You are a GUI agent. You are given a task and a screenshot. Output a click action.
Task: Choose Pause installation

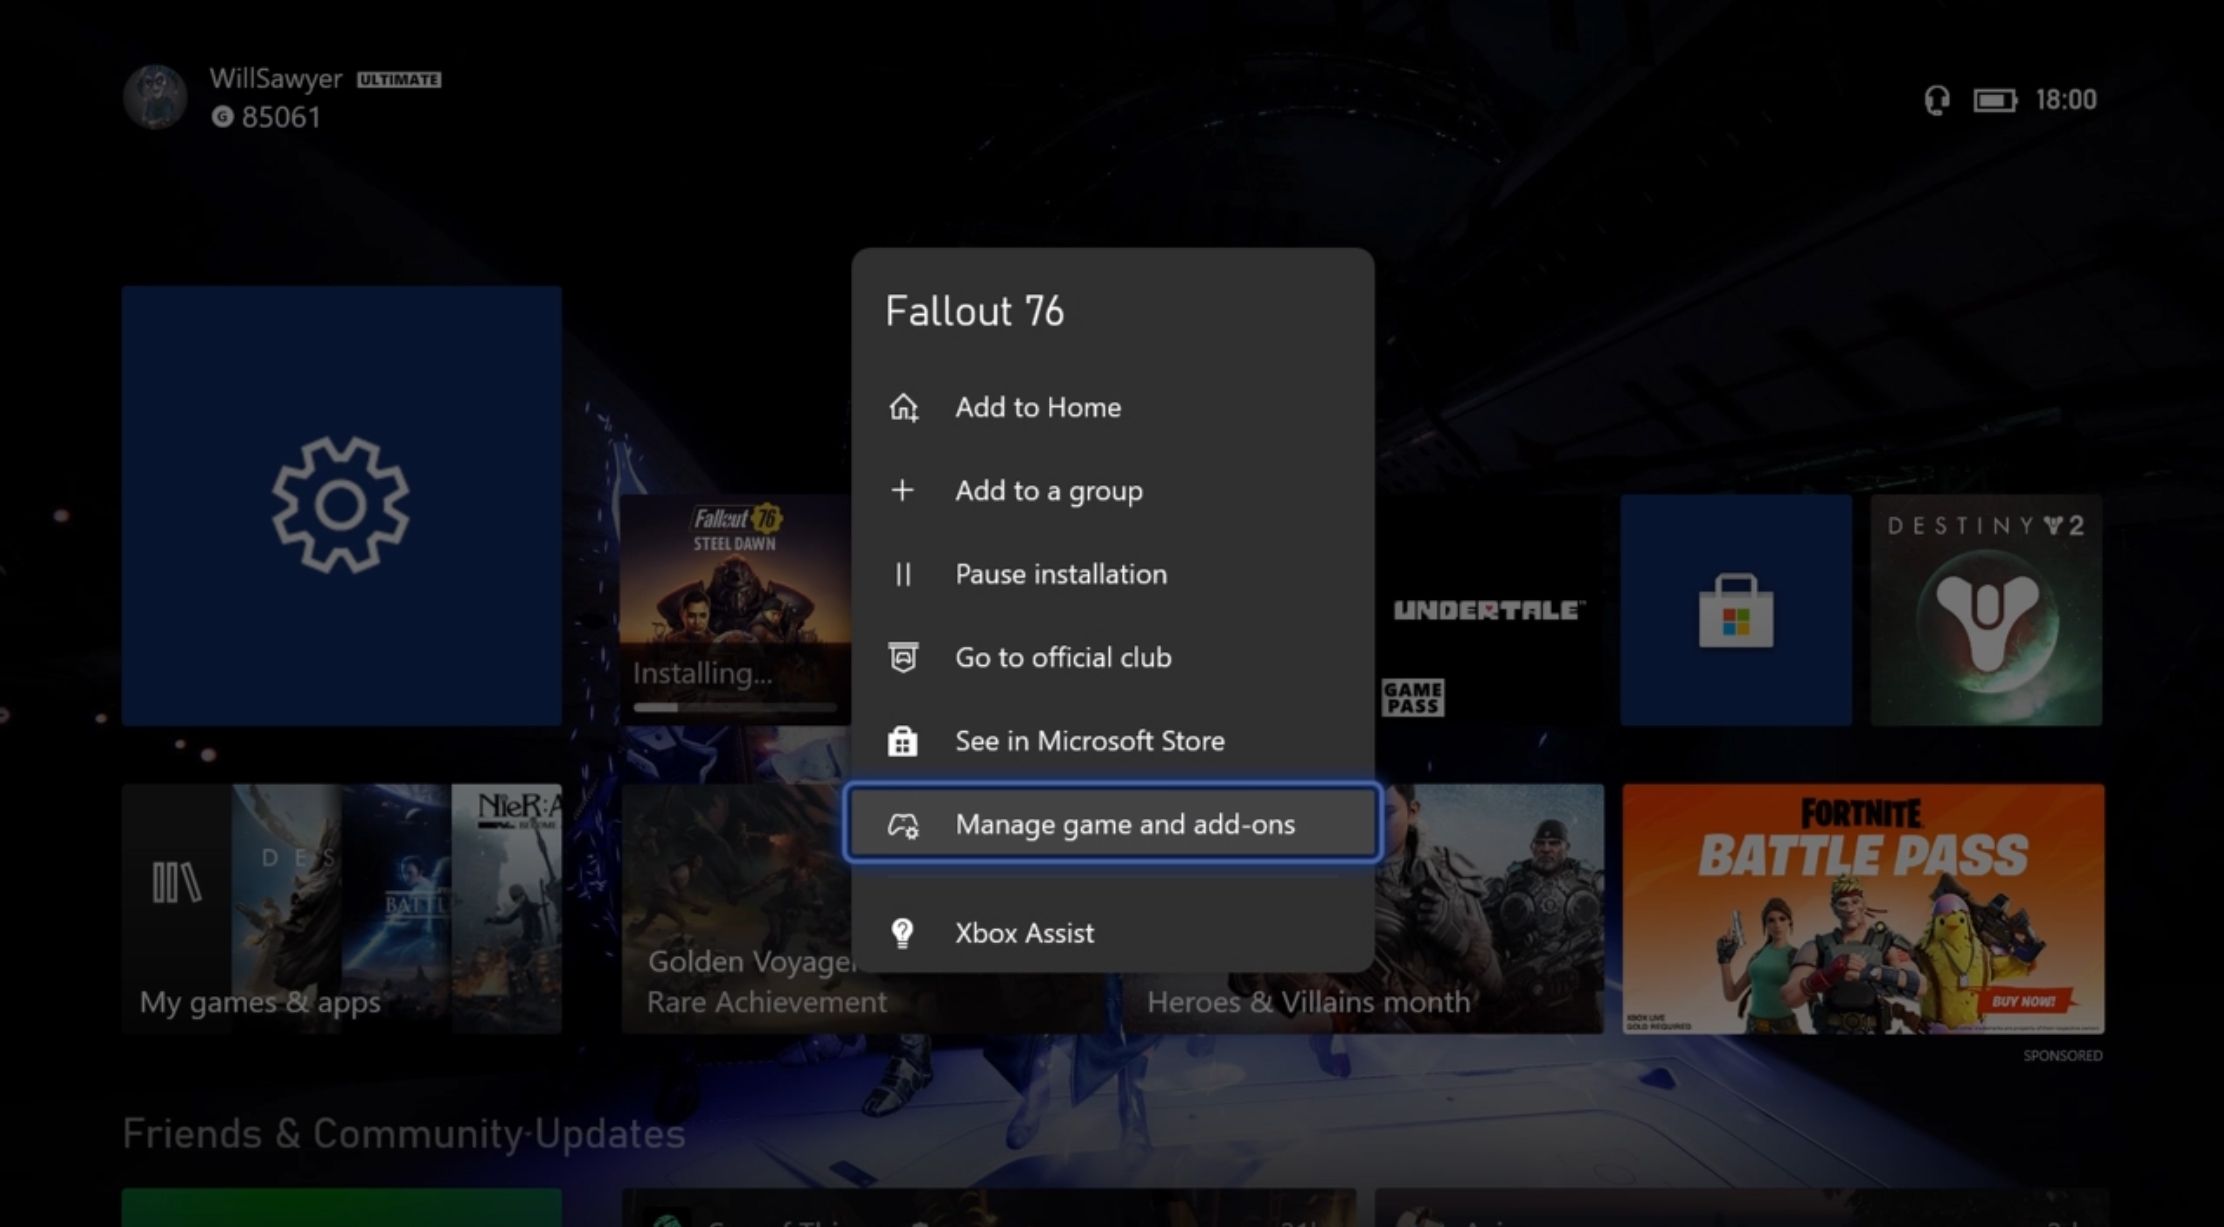tap(1113, 574)
